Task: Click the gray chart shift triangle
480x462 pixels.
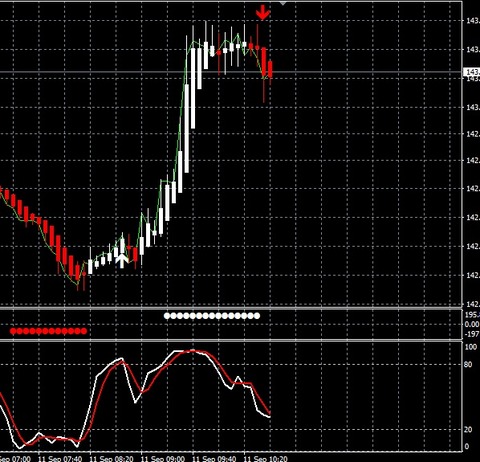Action: pos(283,3)
